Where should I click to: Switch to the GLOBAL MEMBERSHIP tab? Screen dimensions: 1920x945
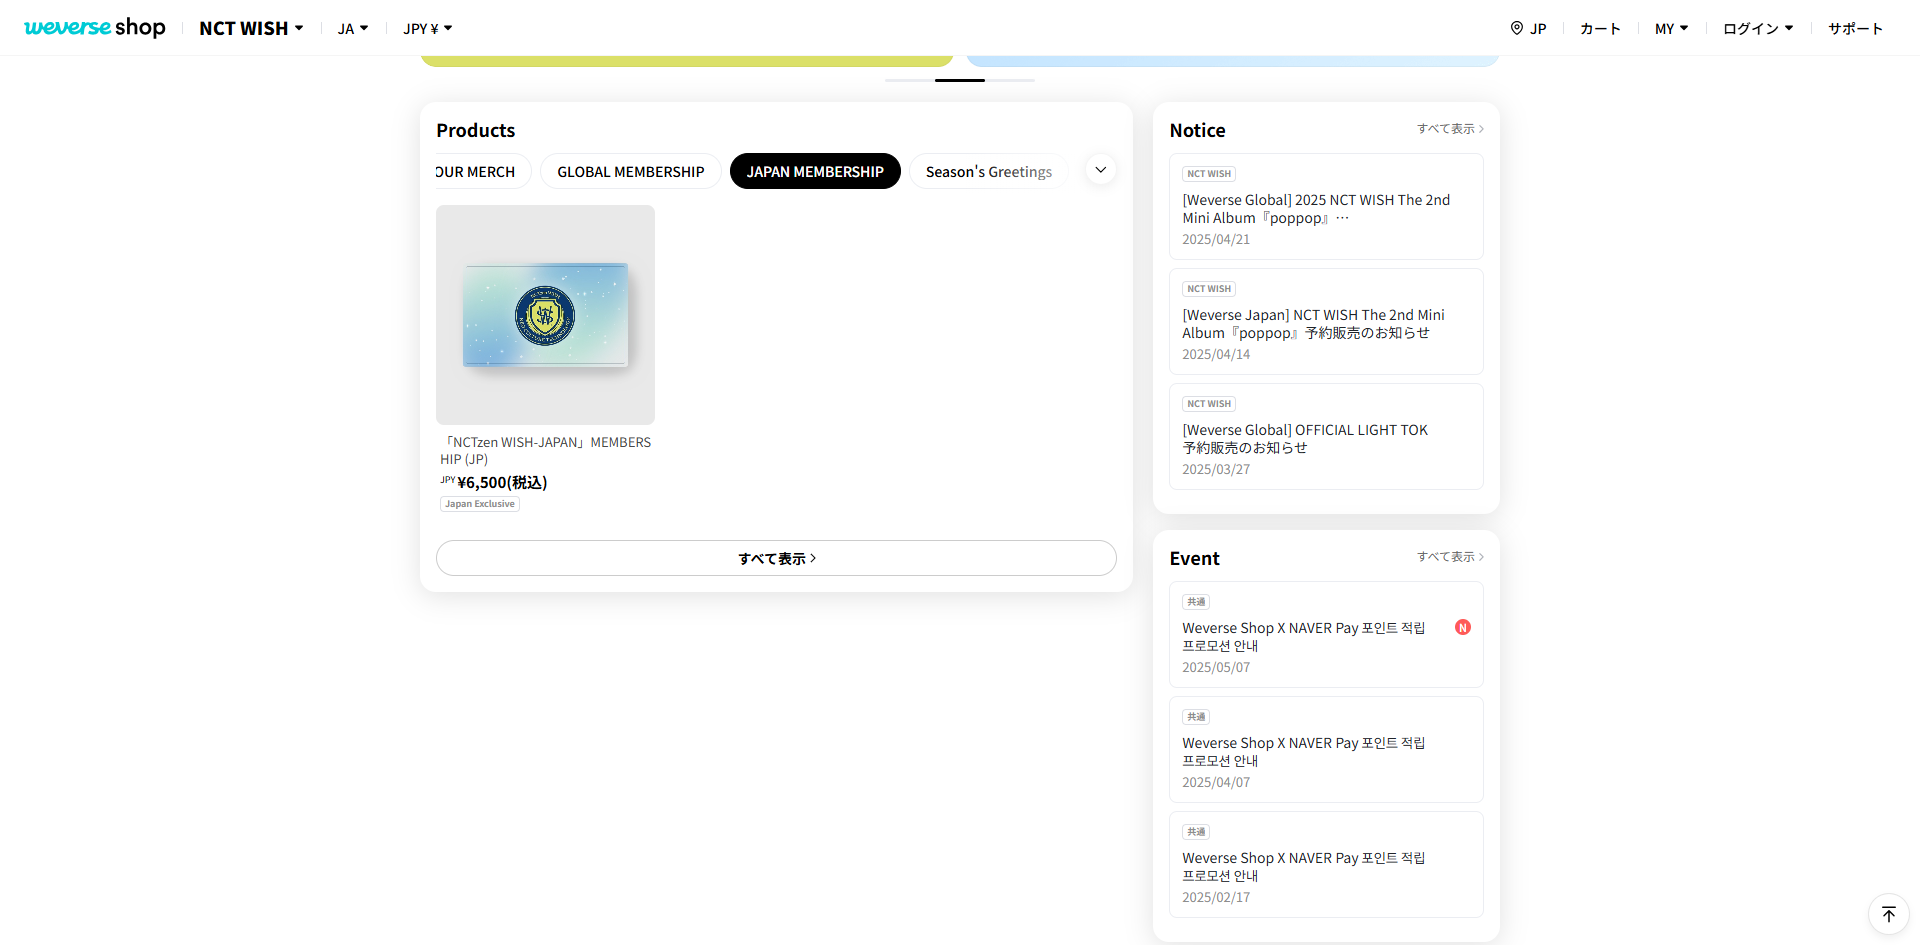631,171
